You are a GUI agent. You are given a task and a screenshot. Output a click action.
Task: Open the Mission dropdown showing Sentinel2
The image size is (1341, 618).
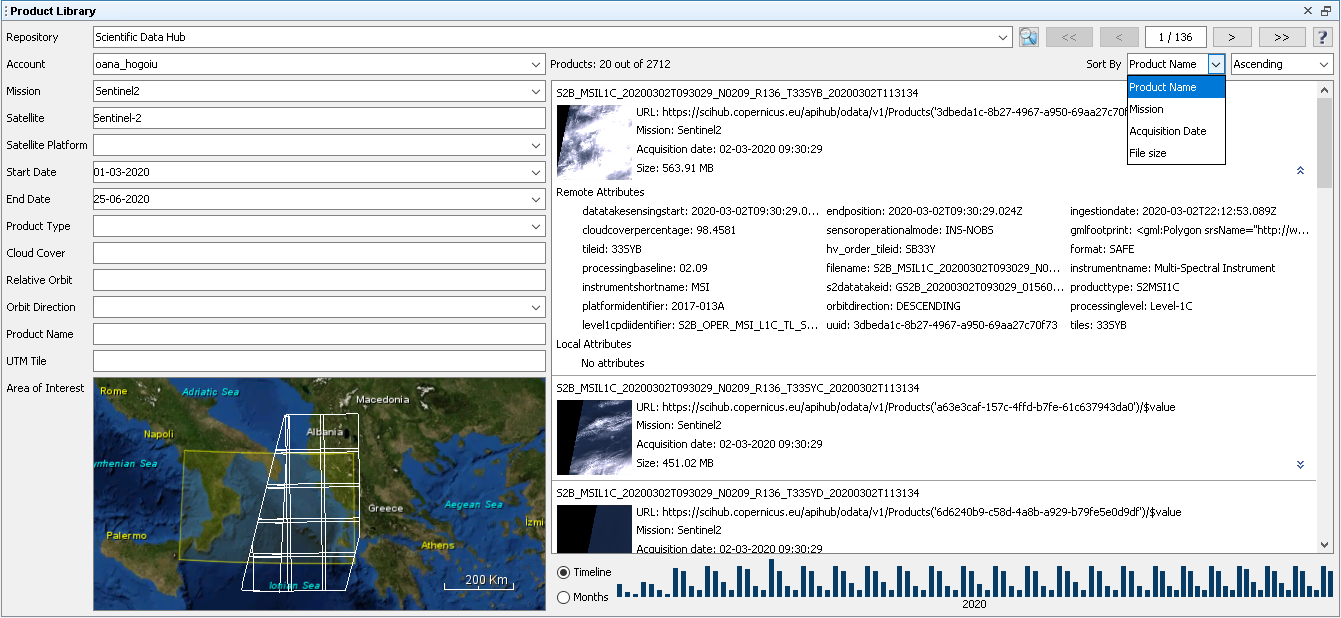point(319,91)
